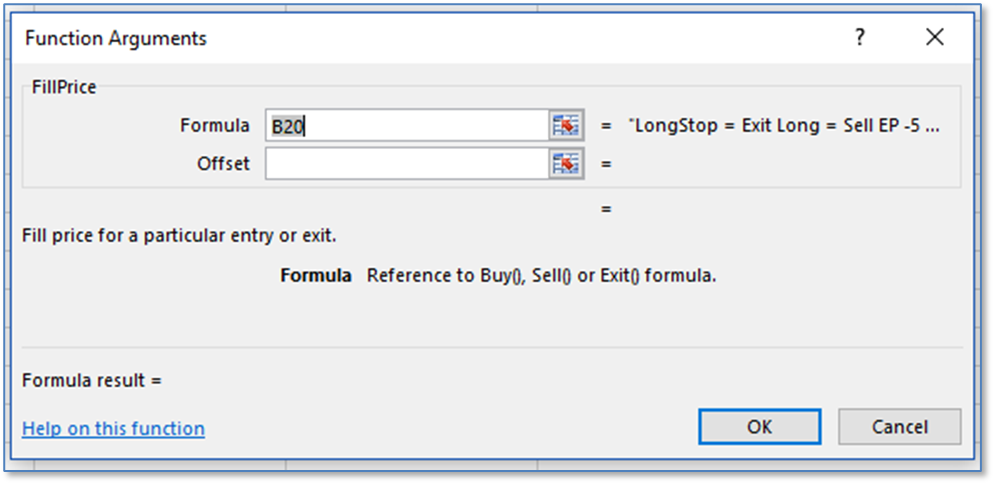Click the equals sign beside Offset

[606, 164]
